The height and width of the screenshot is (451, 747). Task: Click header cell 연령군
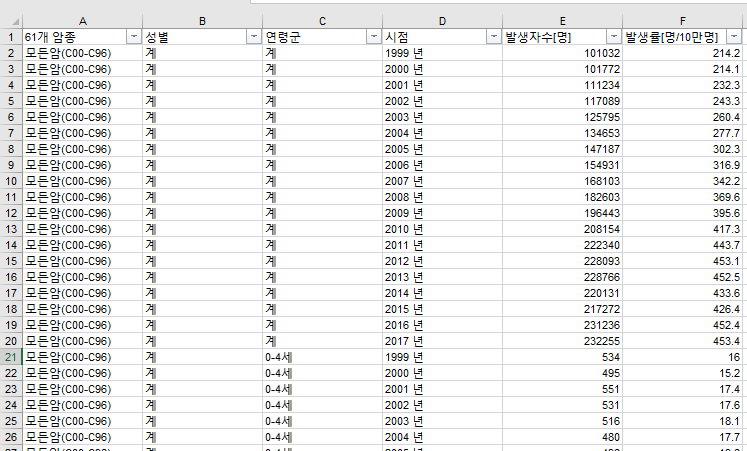tap(323, 37)
